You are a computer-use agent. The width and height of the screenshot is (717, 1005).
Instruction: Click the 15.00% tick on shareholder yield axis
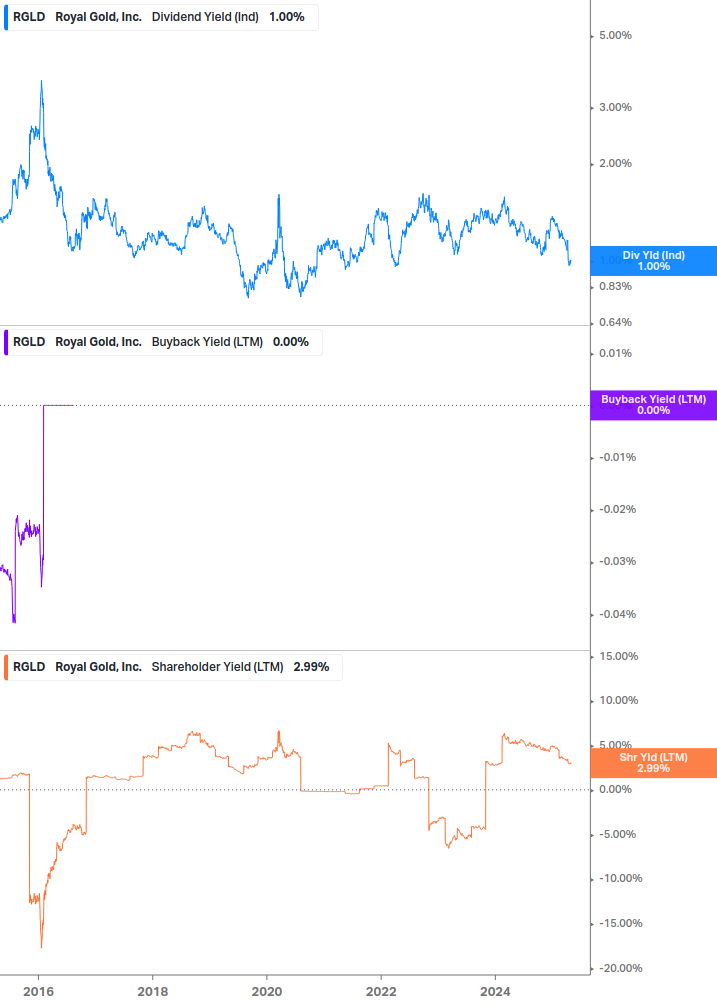pyautogui.click(x=618, y=656)
